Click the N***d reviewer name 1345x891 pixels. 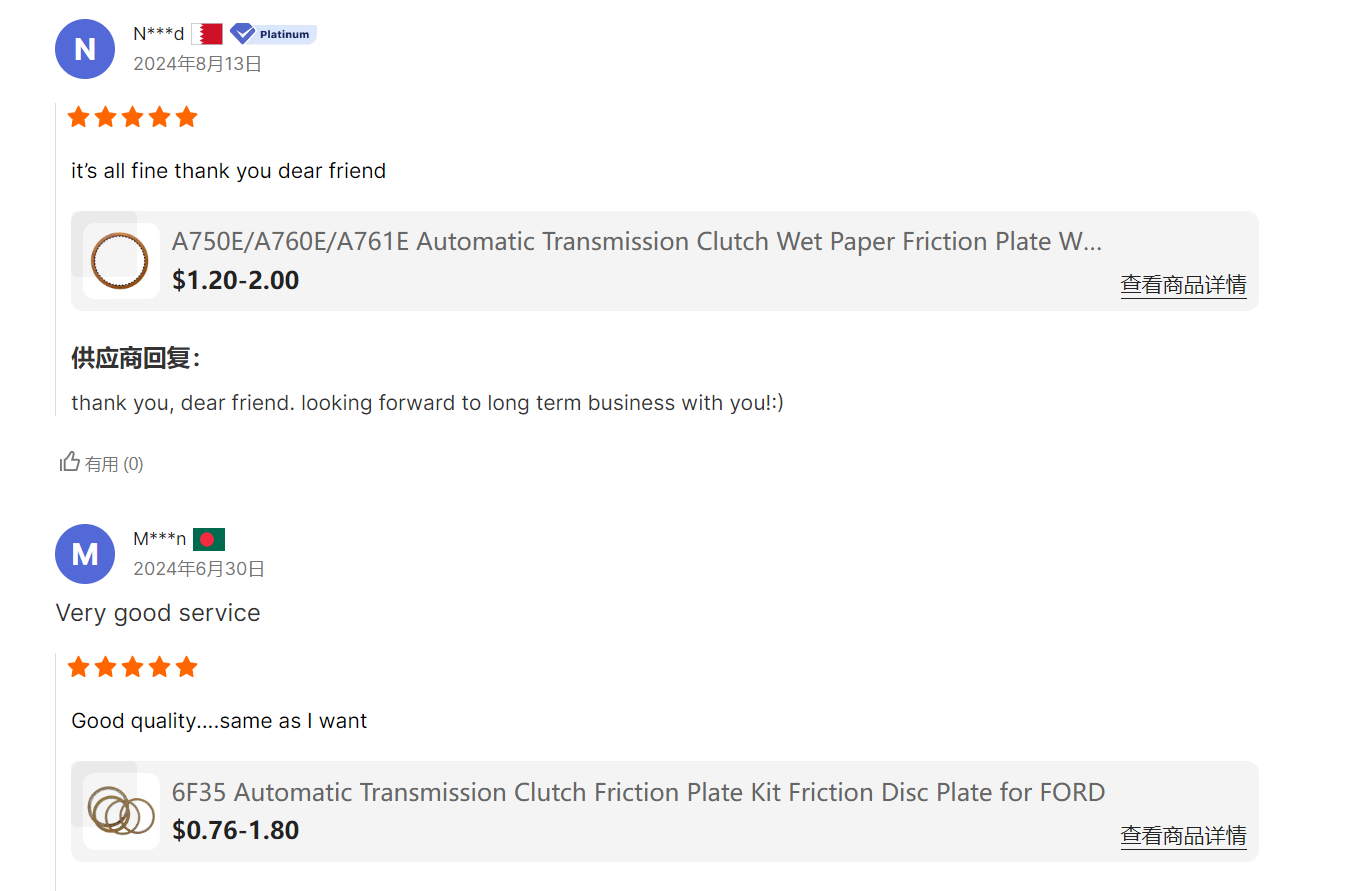tap(159, 34)
